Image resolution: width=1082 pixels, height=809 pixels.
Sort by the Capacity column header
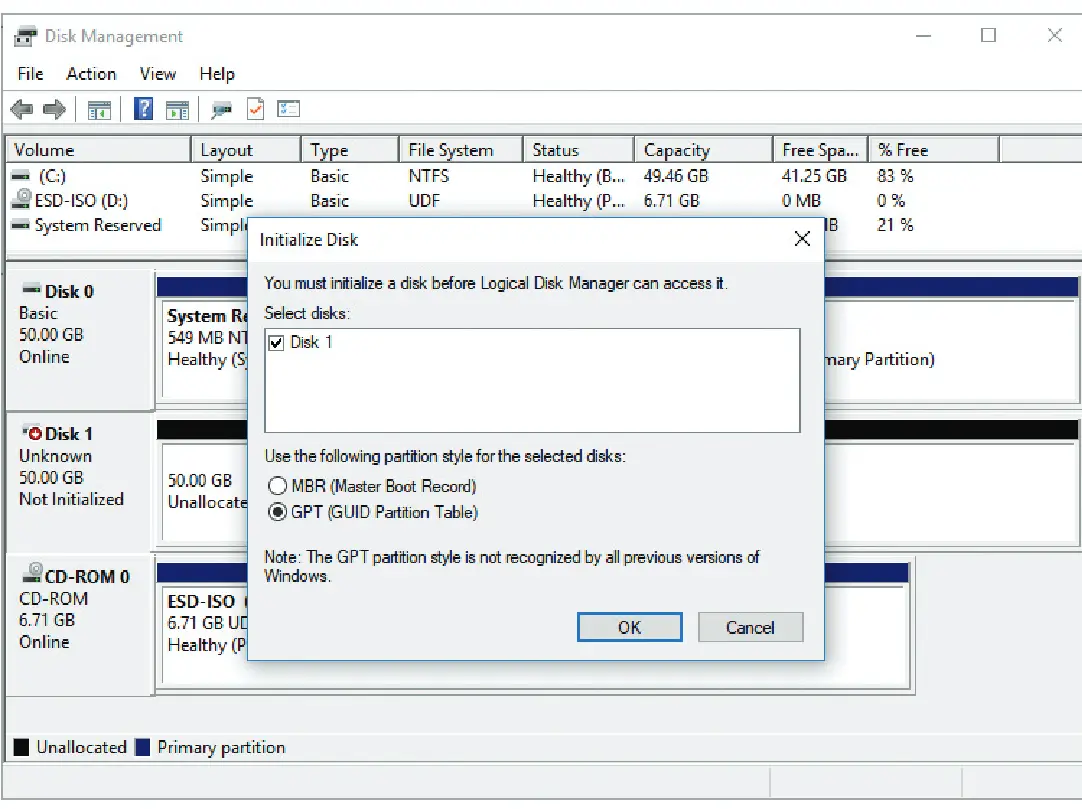point(677,150)
